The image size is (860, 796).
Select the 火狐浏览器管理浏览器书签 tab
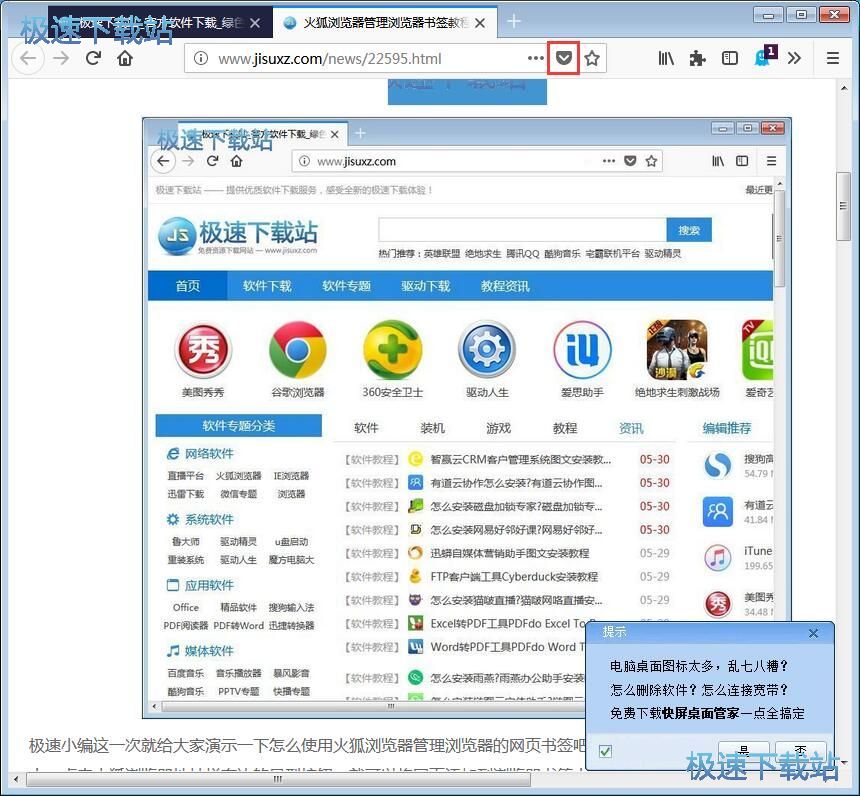386,22
